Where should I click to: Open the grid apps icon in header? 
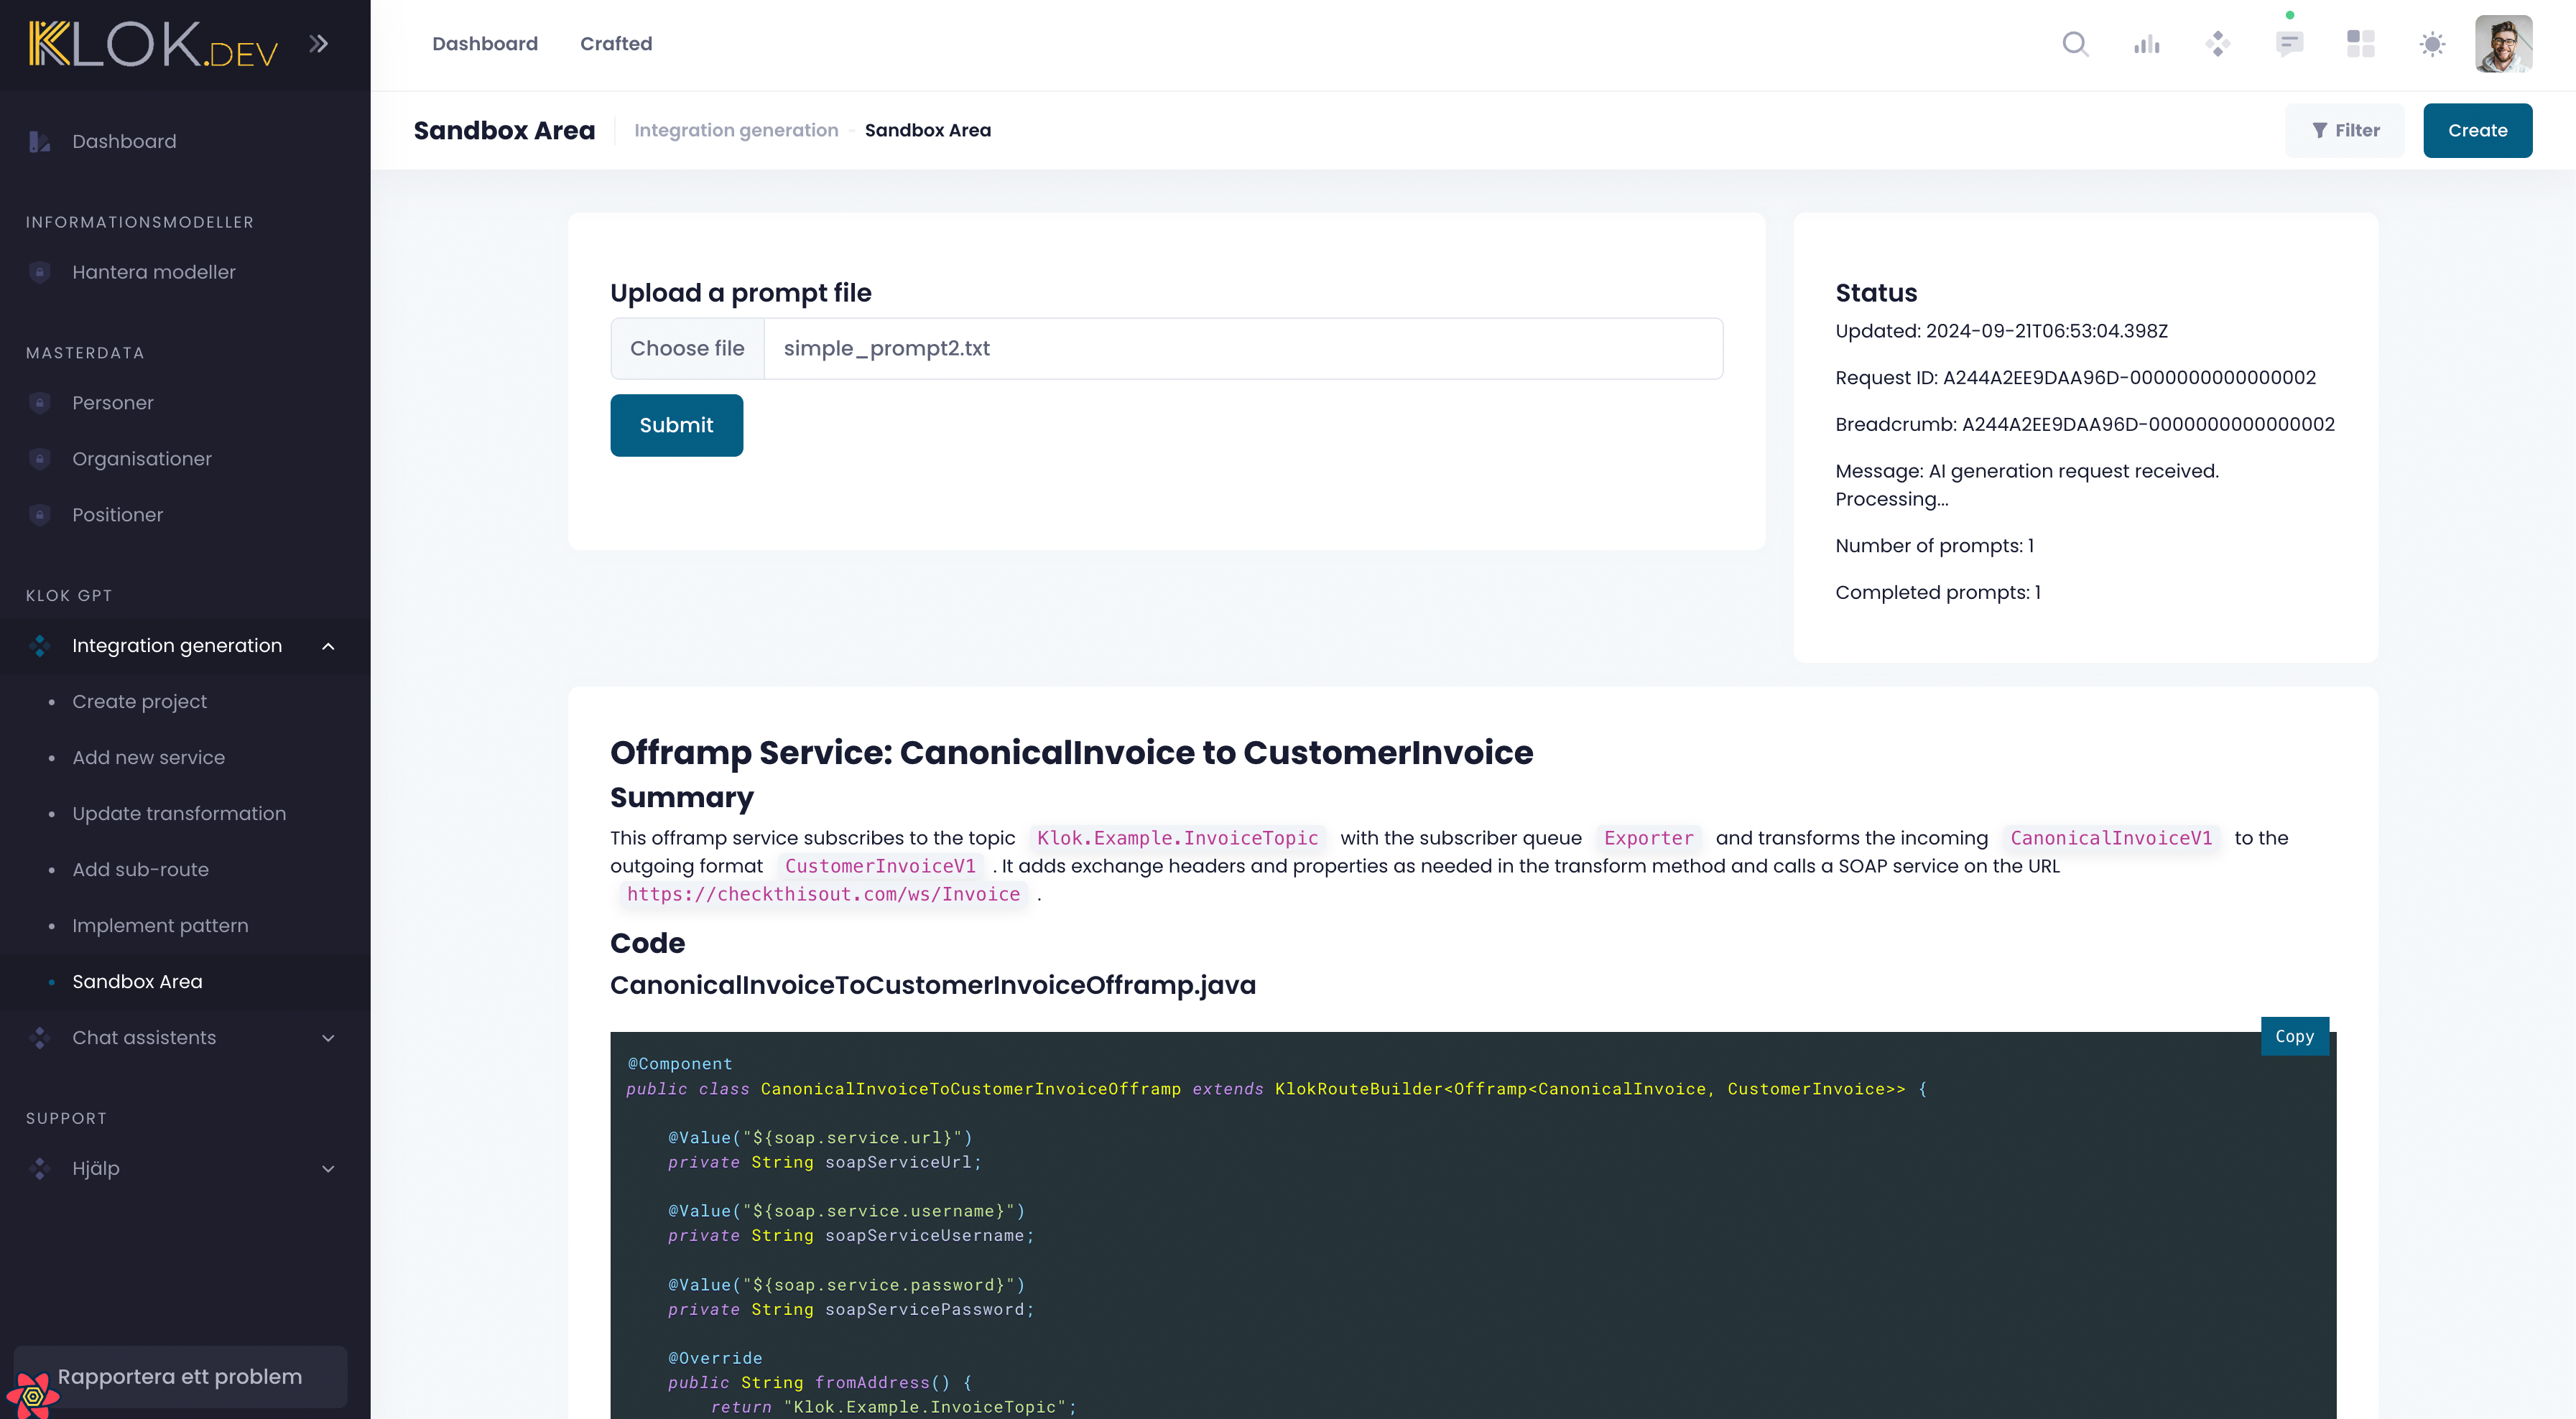pos(2360,44)
